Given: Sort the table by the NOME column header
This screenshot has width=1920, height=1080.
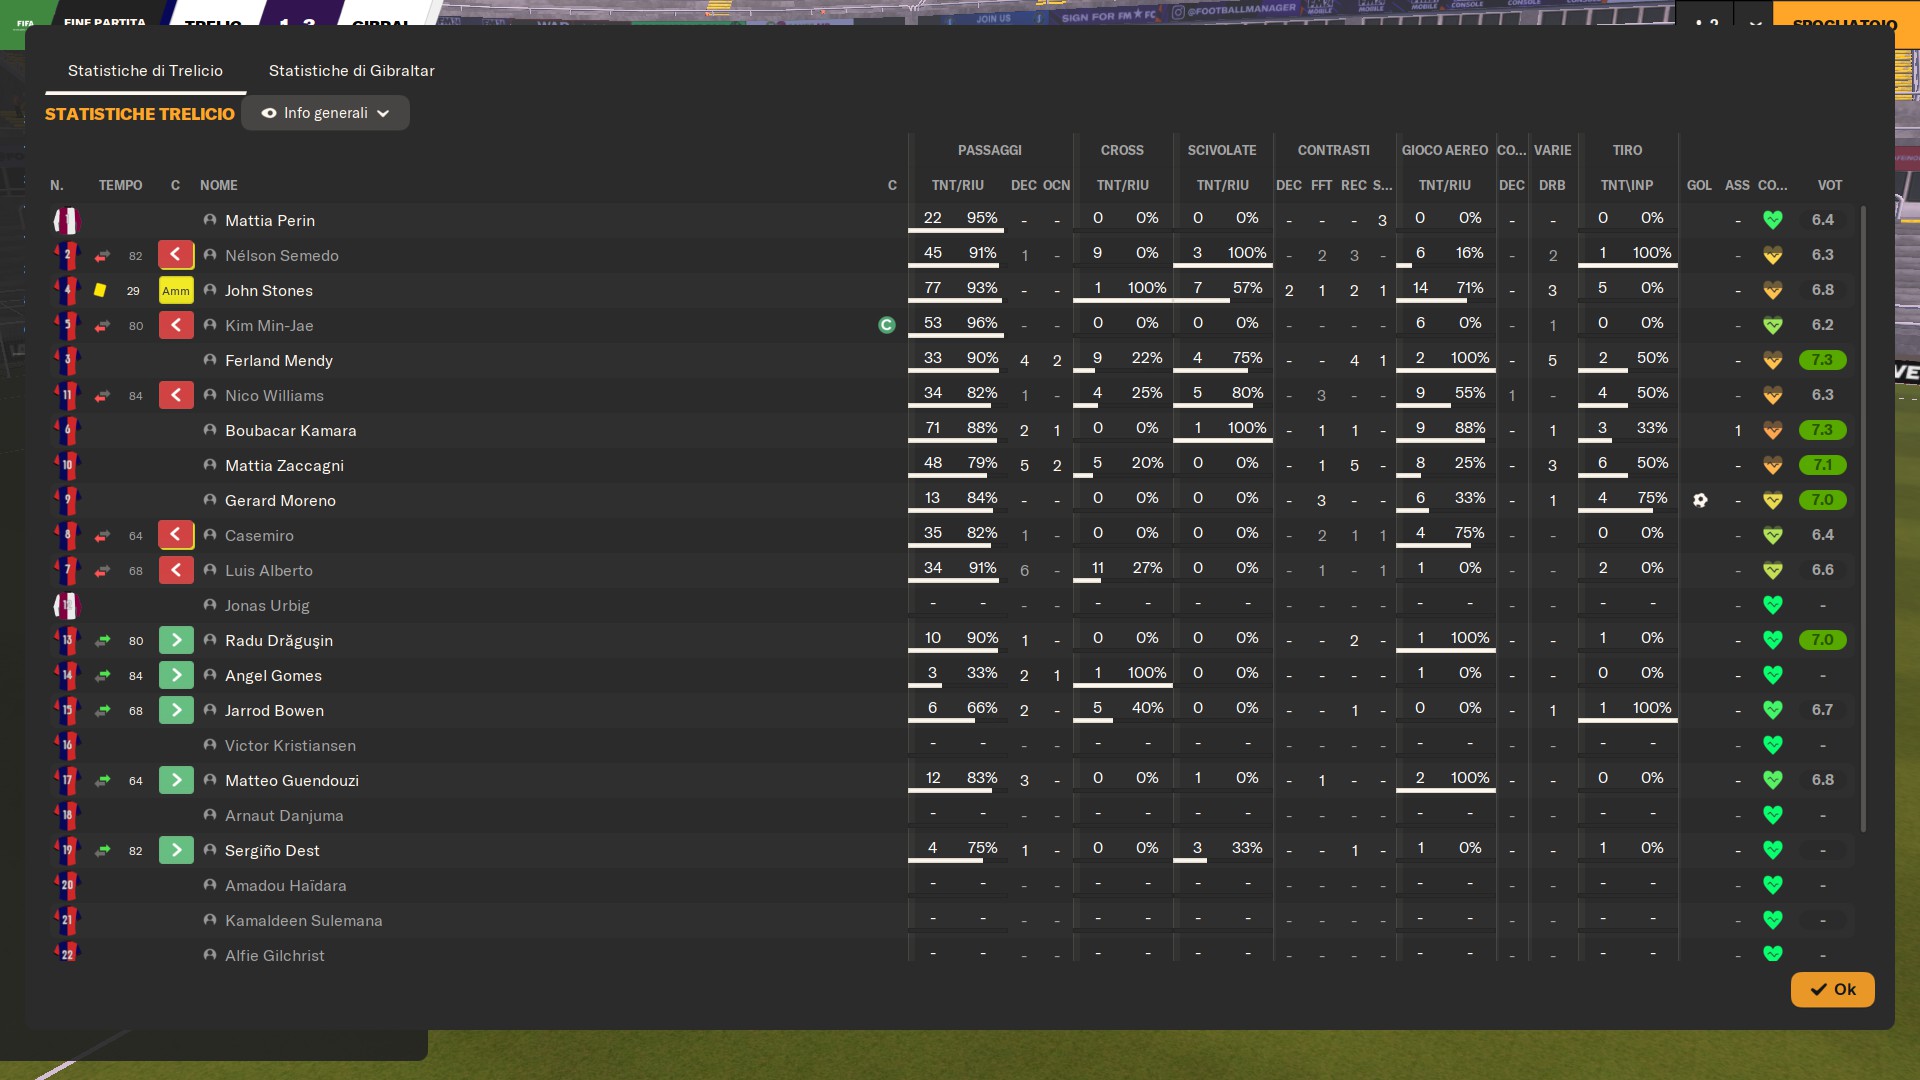Looking at the screenshot, I should tap(218, 185).
